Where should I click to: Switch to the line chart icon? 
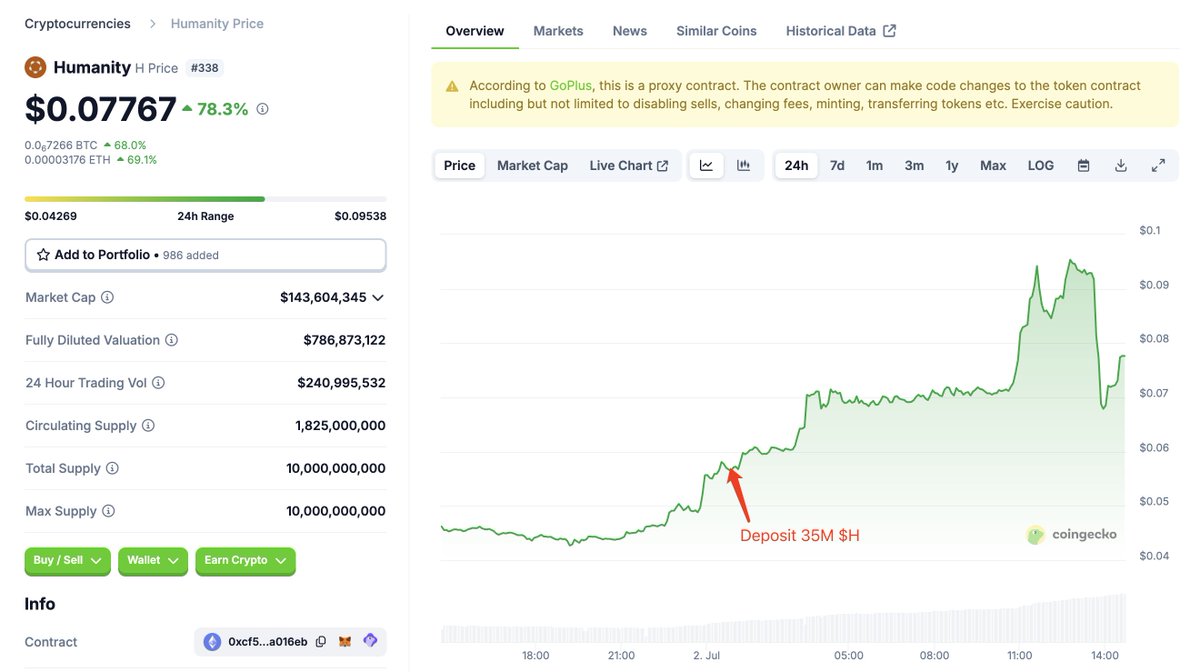(x=706, y=166)
